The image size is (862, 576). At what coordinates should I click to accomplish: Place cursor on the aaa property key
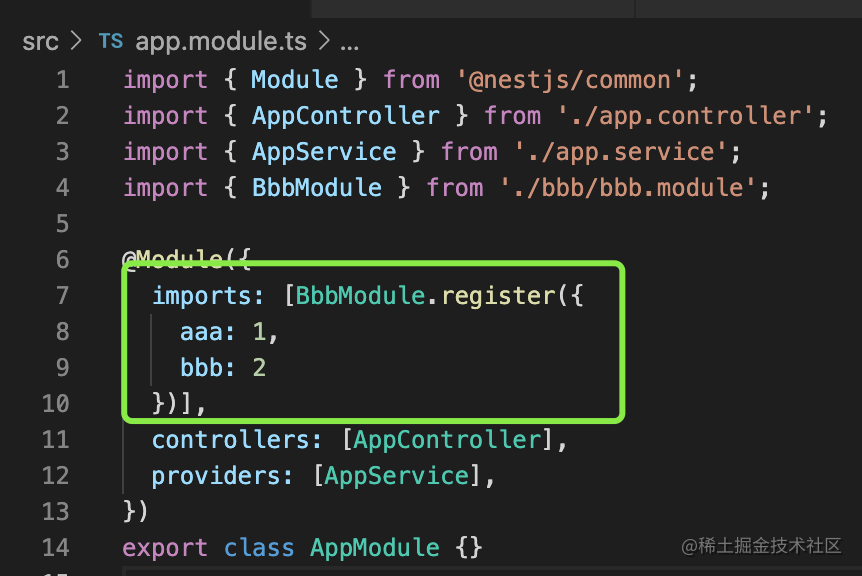click(x=201, y=332)
